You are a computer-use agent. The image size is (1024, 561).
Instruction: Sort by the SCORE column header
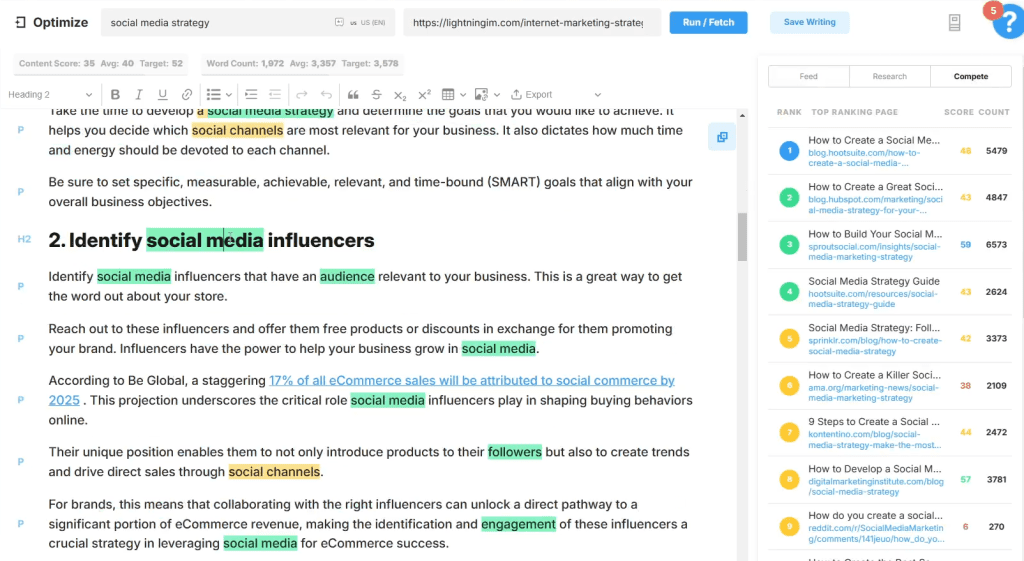[x=959, y=112]
